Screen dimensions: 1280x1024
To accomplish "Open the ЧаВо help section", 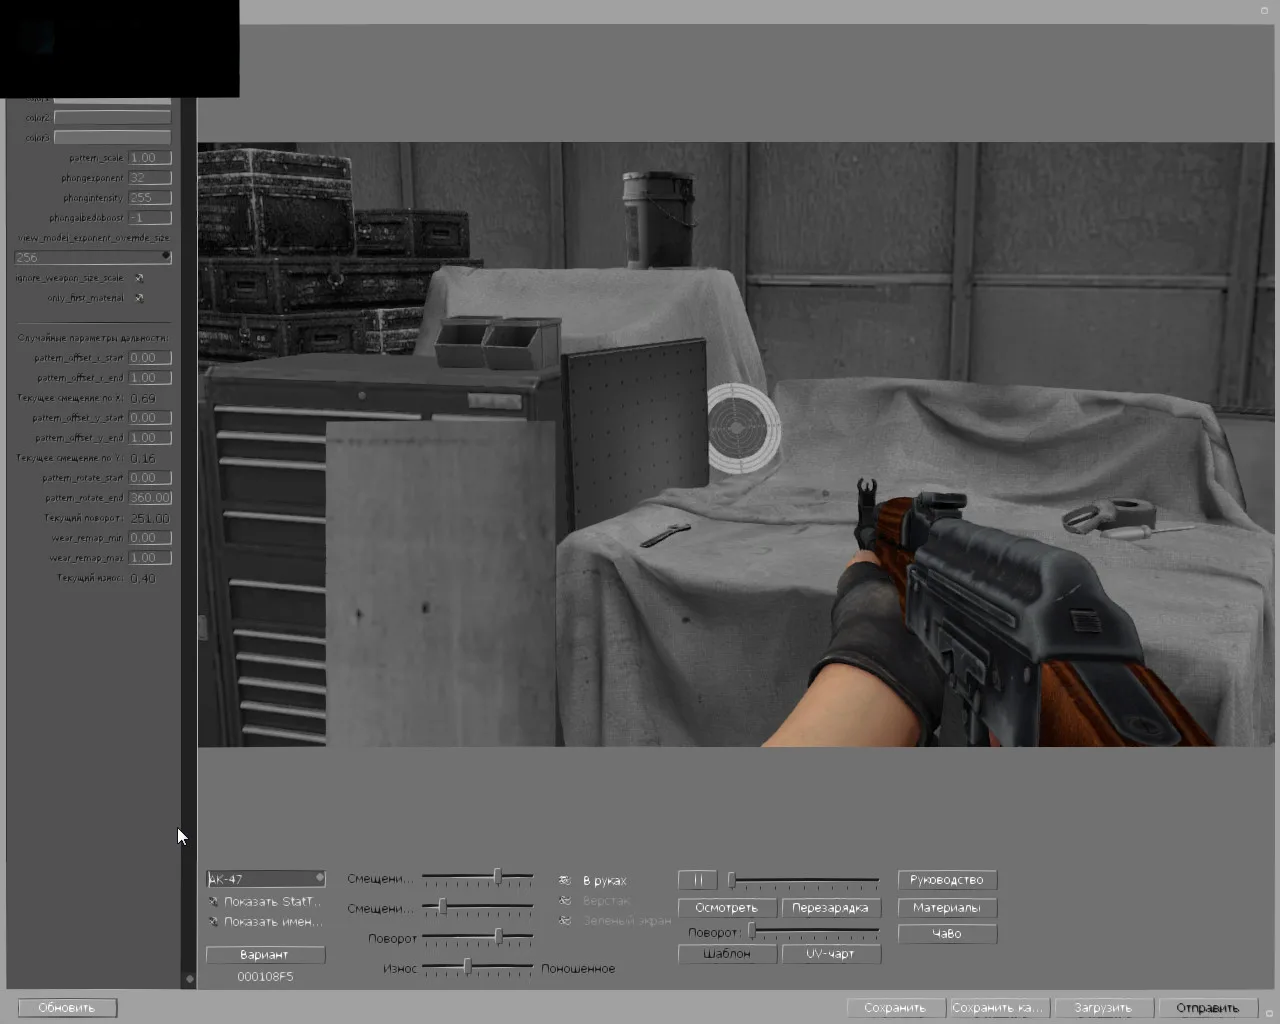I will click(947, 933).
